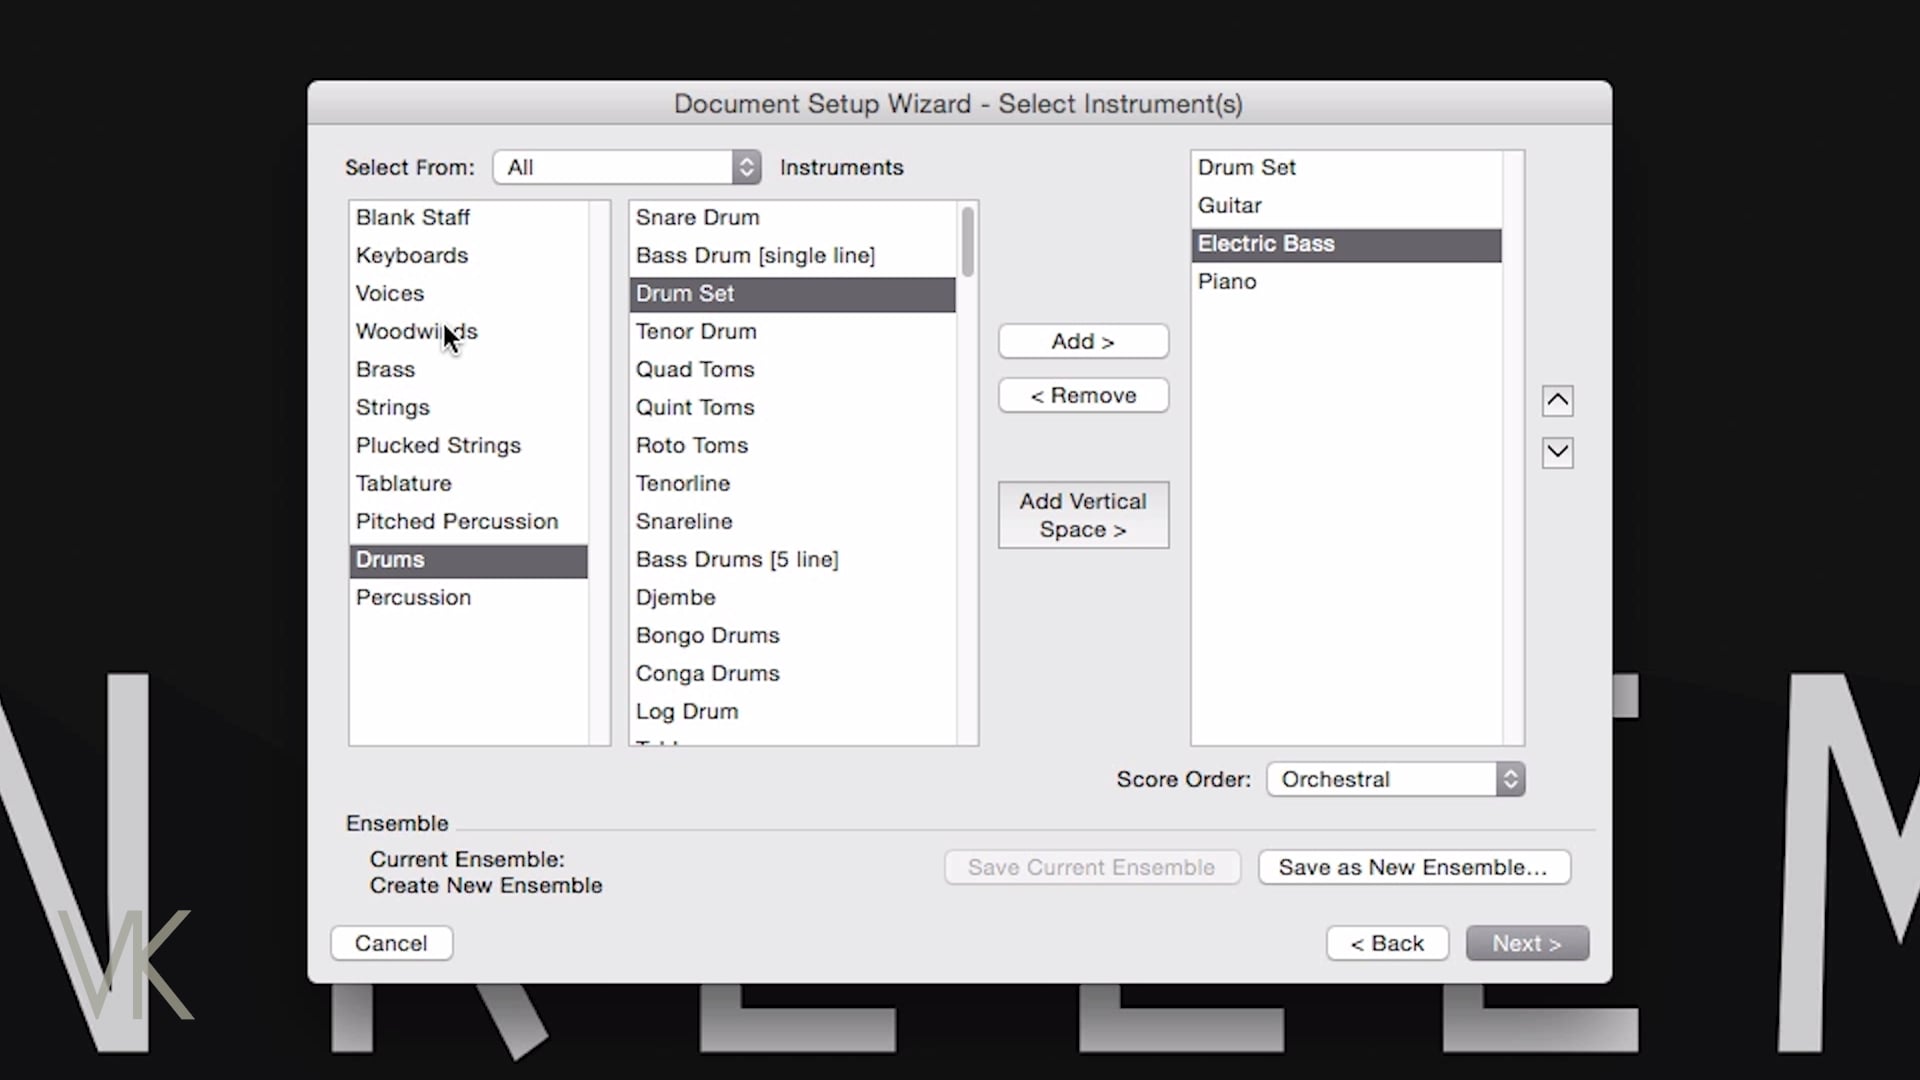
Task: Select Guitar in the added instruments list
Action: point(1229,206)
